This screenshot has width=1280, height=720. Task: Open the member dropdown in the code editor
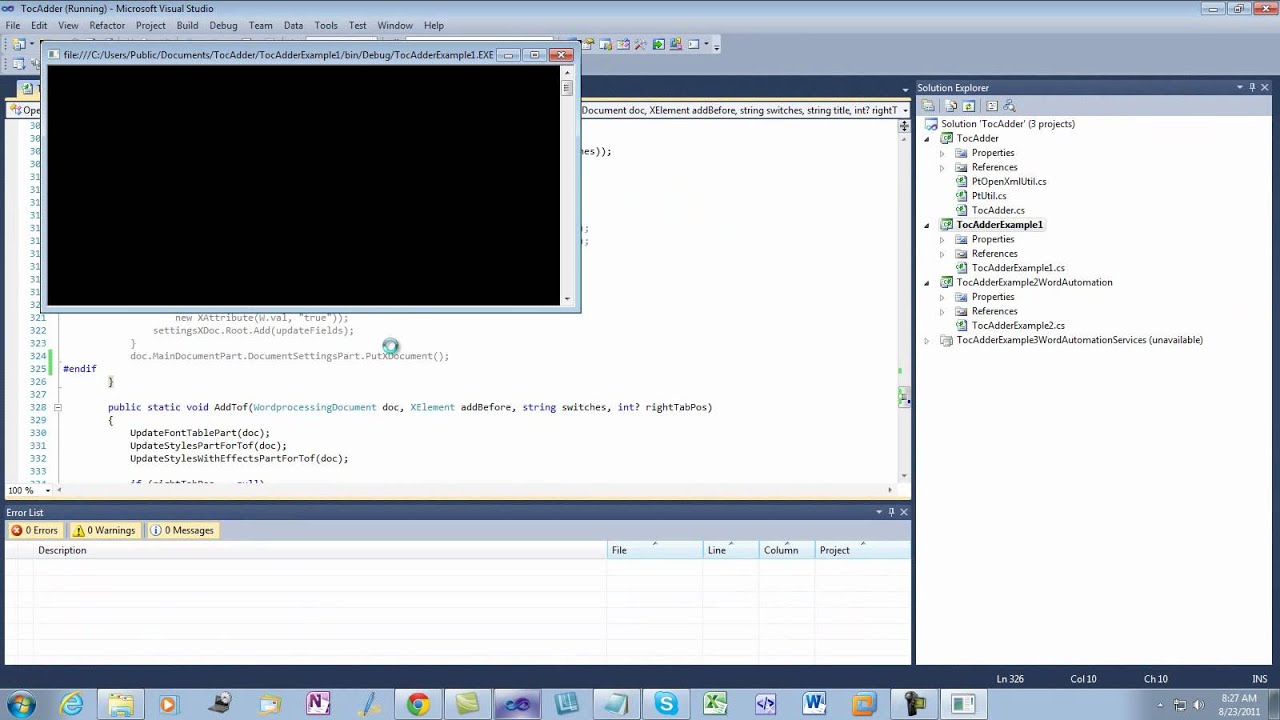(904, 110)
